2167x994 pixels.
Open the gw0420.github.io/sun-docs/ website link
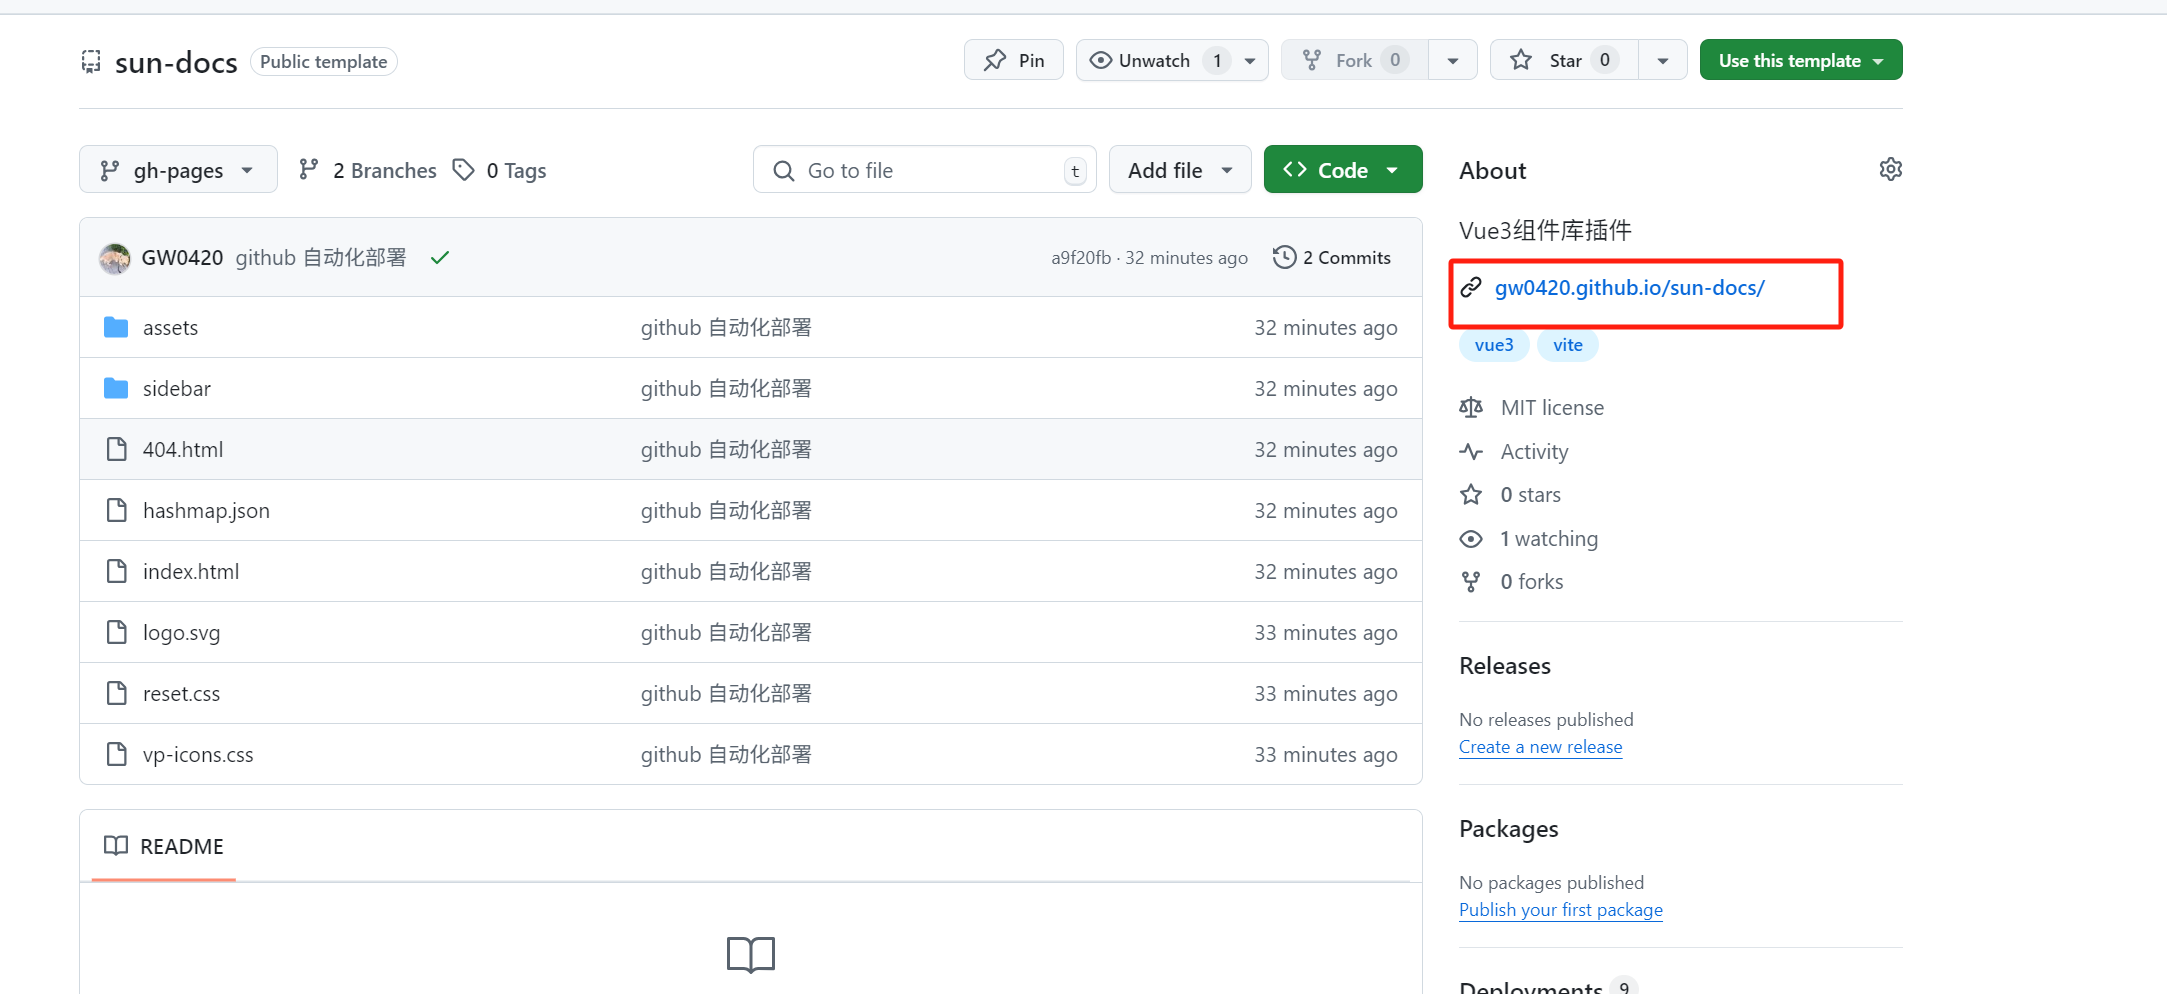click(1629, 288)
